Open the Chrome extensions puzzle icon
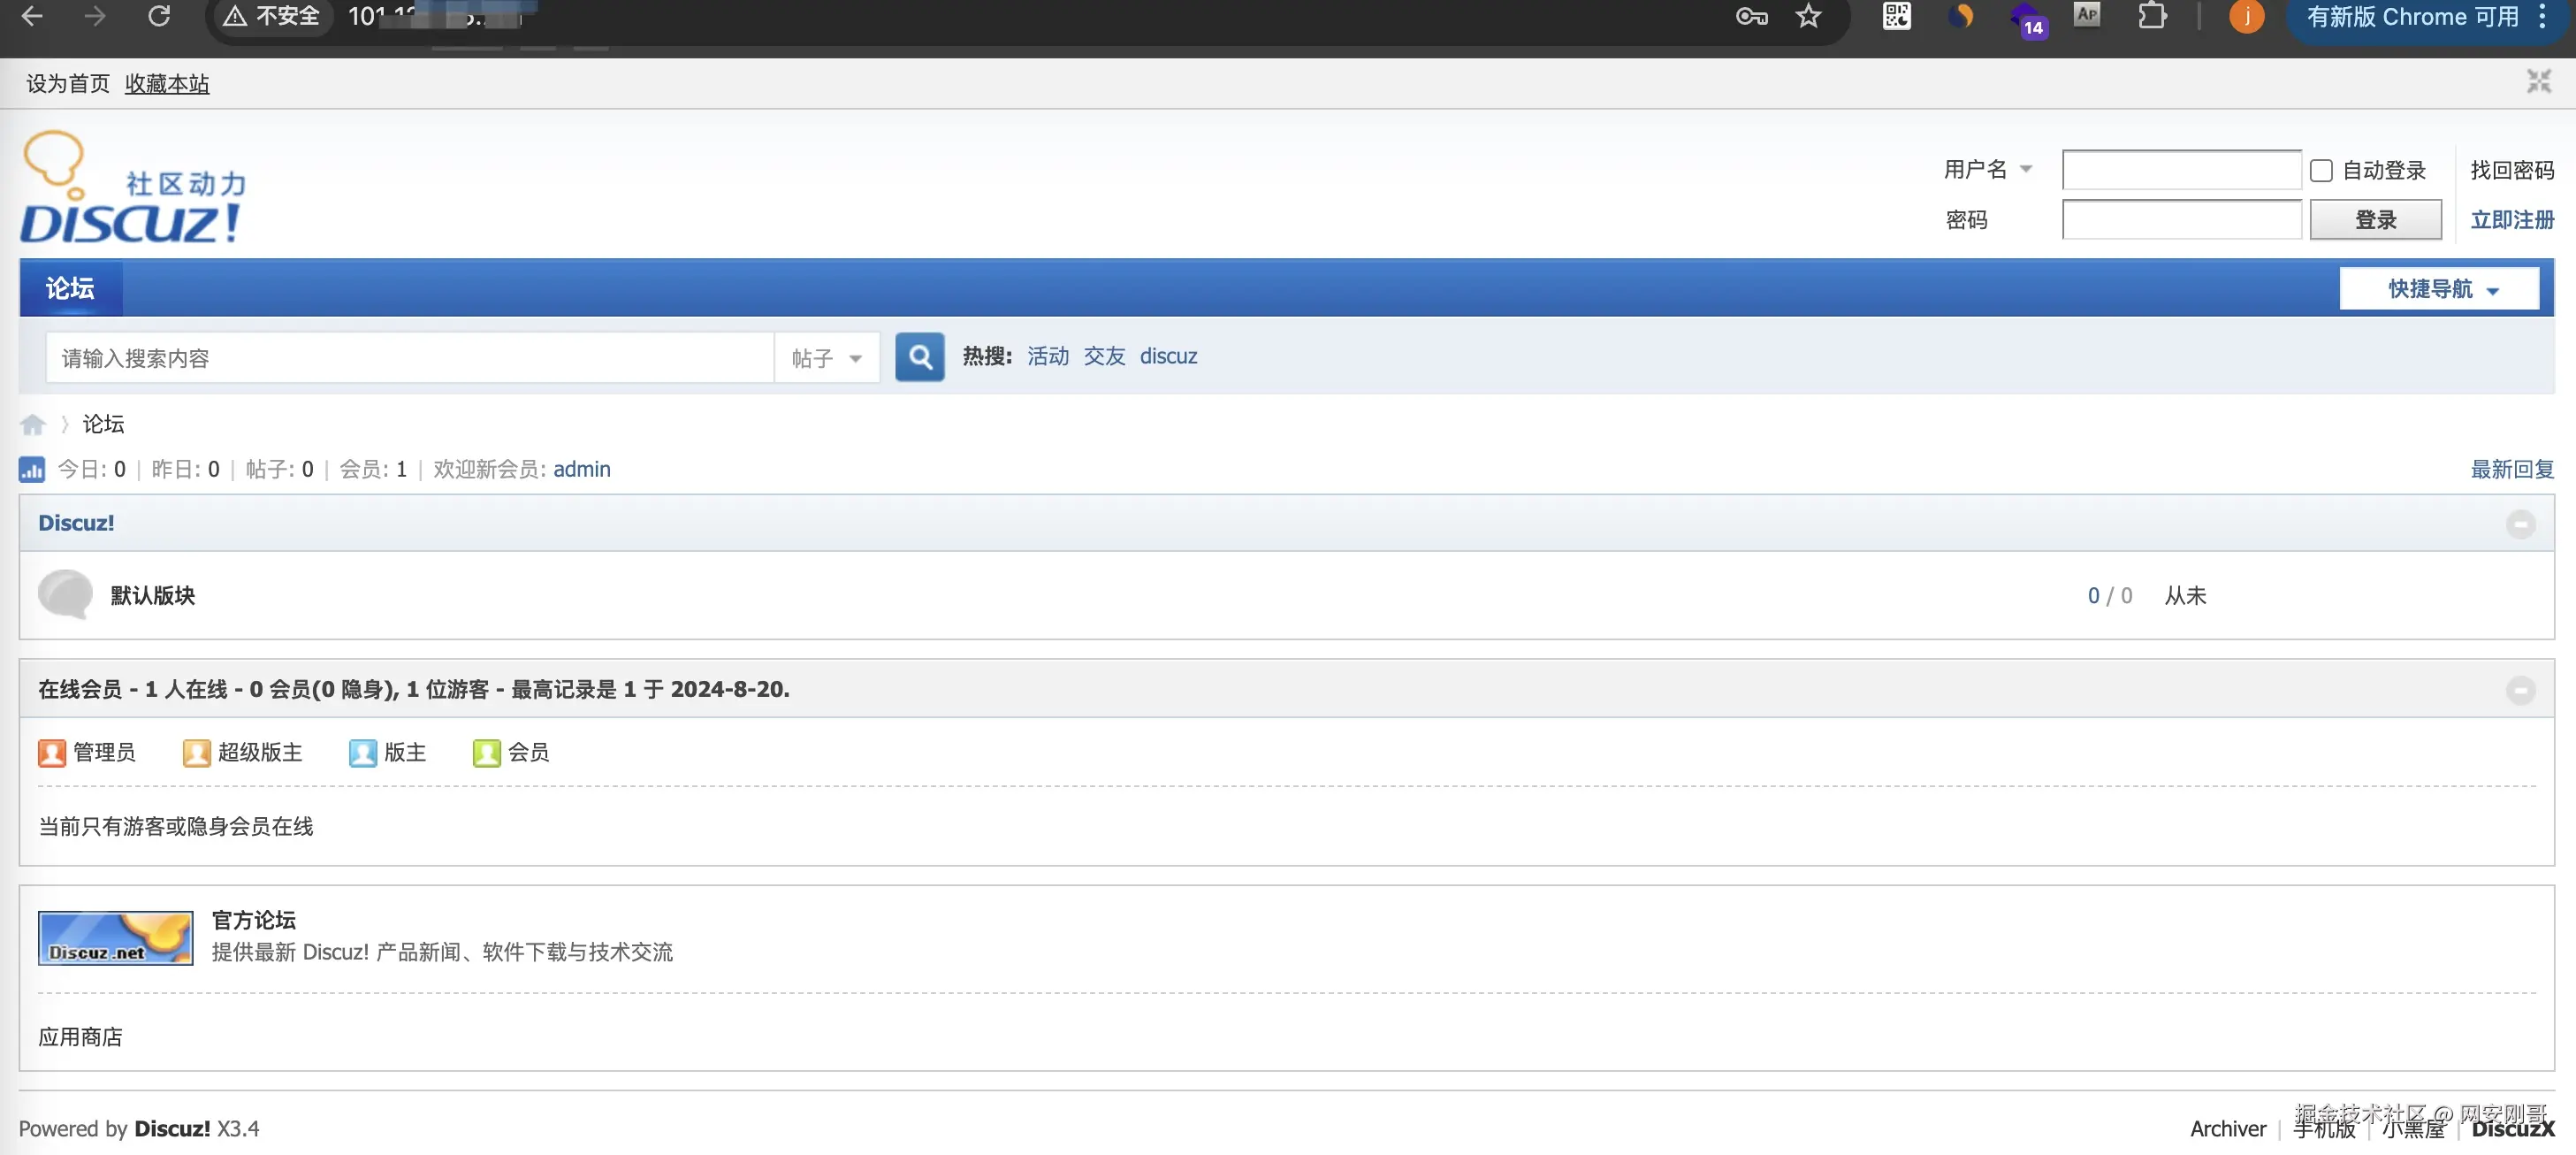 pyautogui.click(x=2151, y=16)
